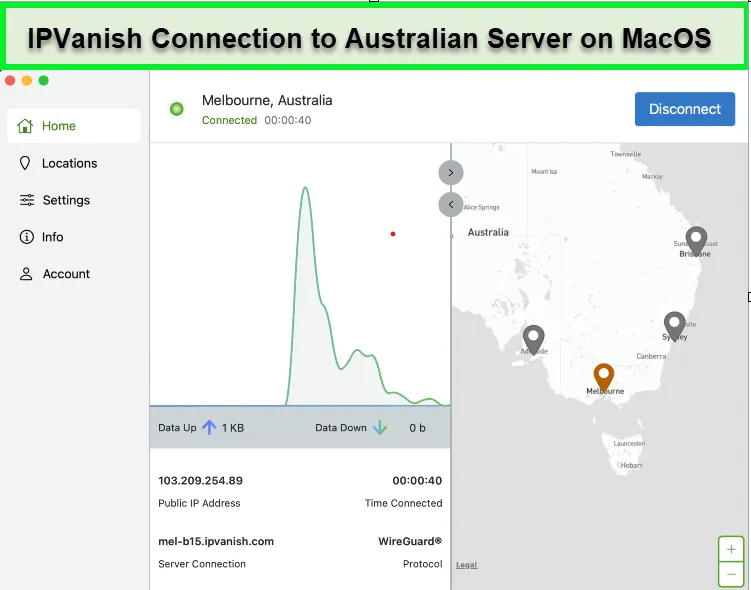751x590 pixels.
Task: Select the Adelaide server map pin
Action: [533, 339]
